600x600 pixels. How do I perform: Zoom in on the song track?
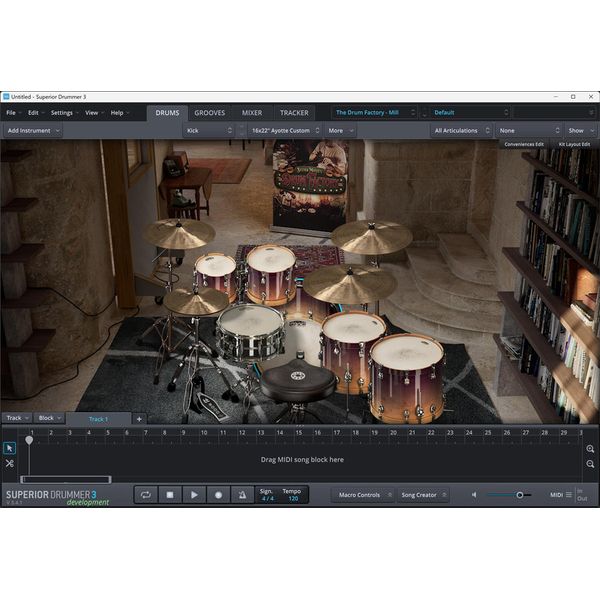point(590,449)
